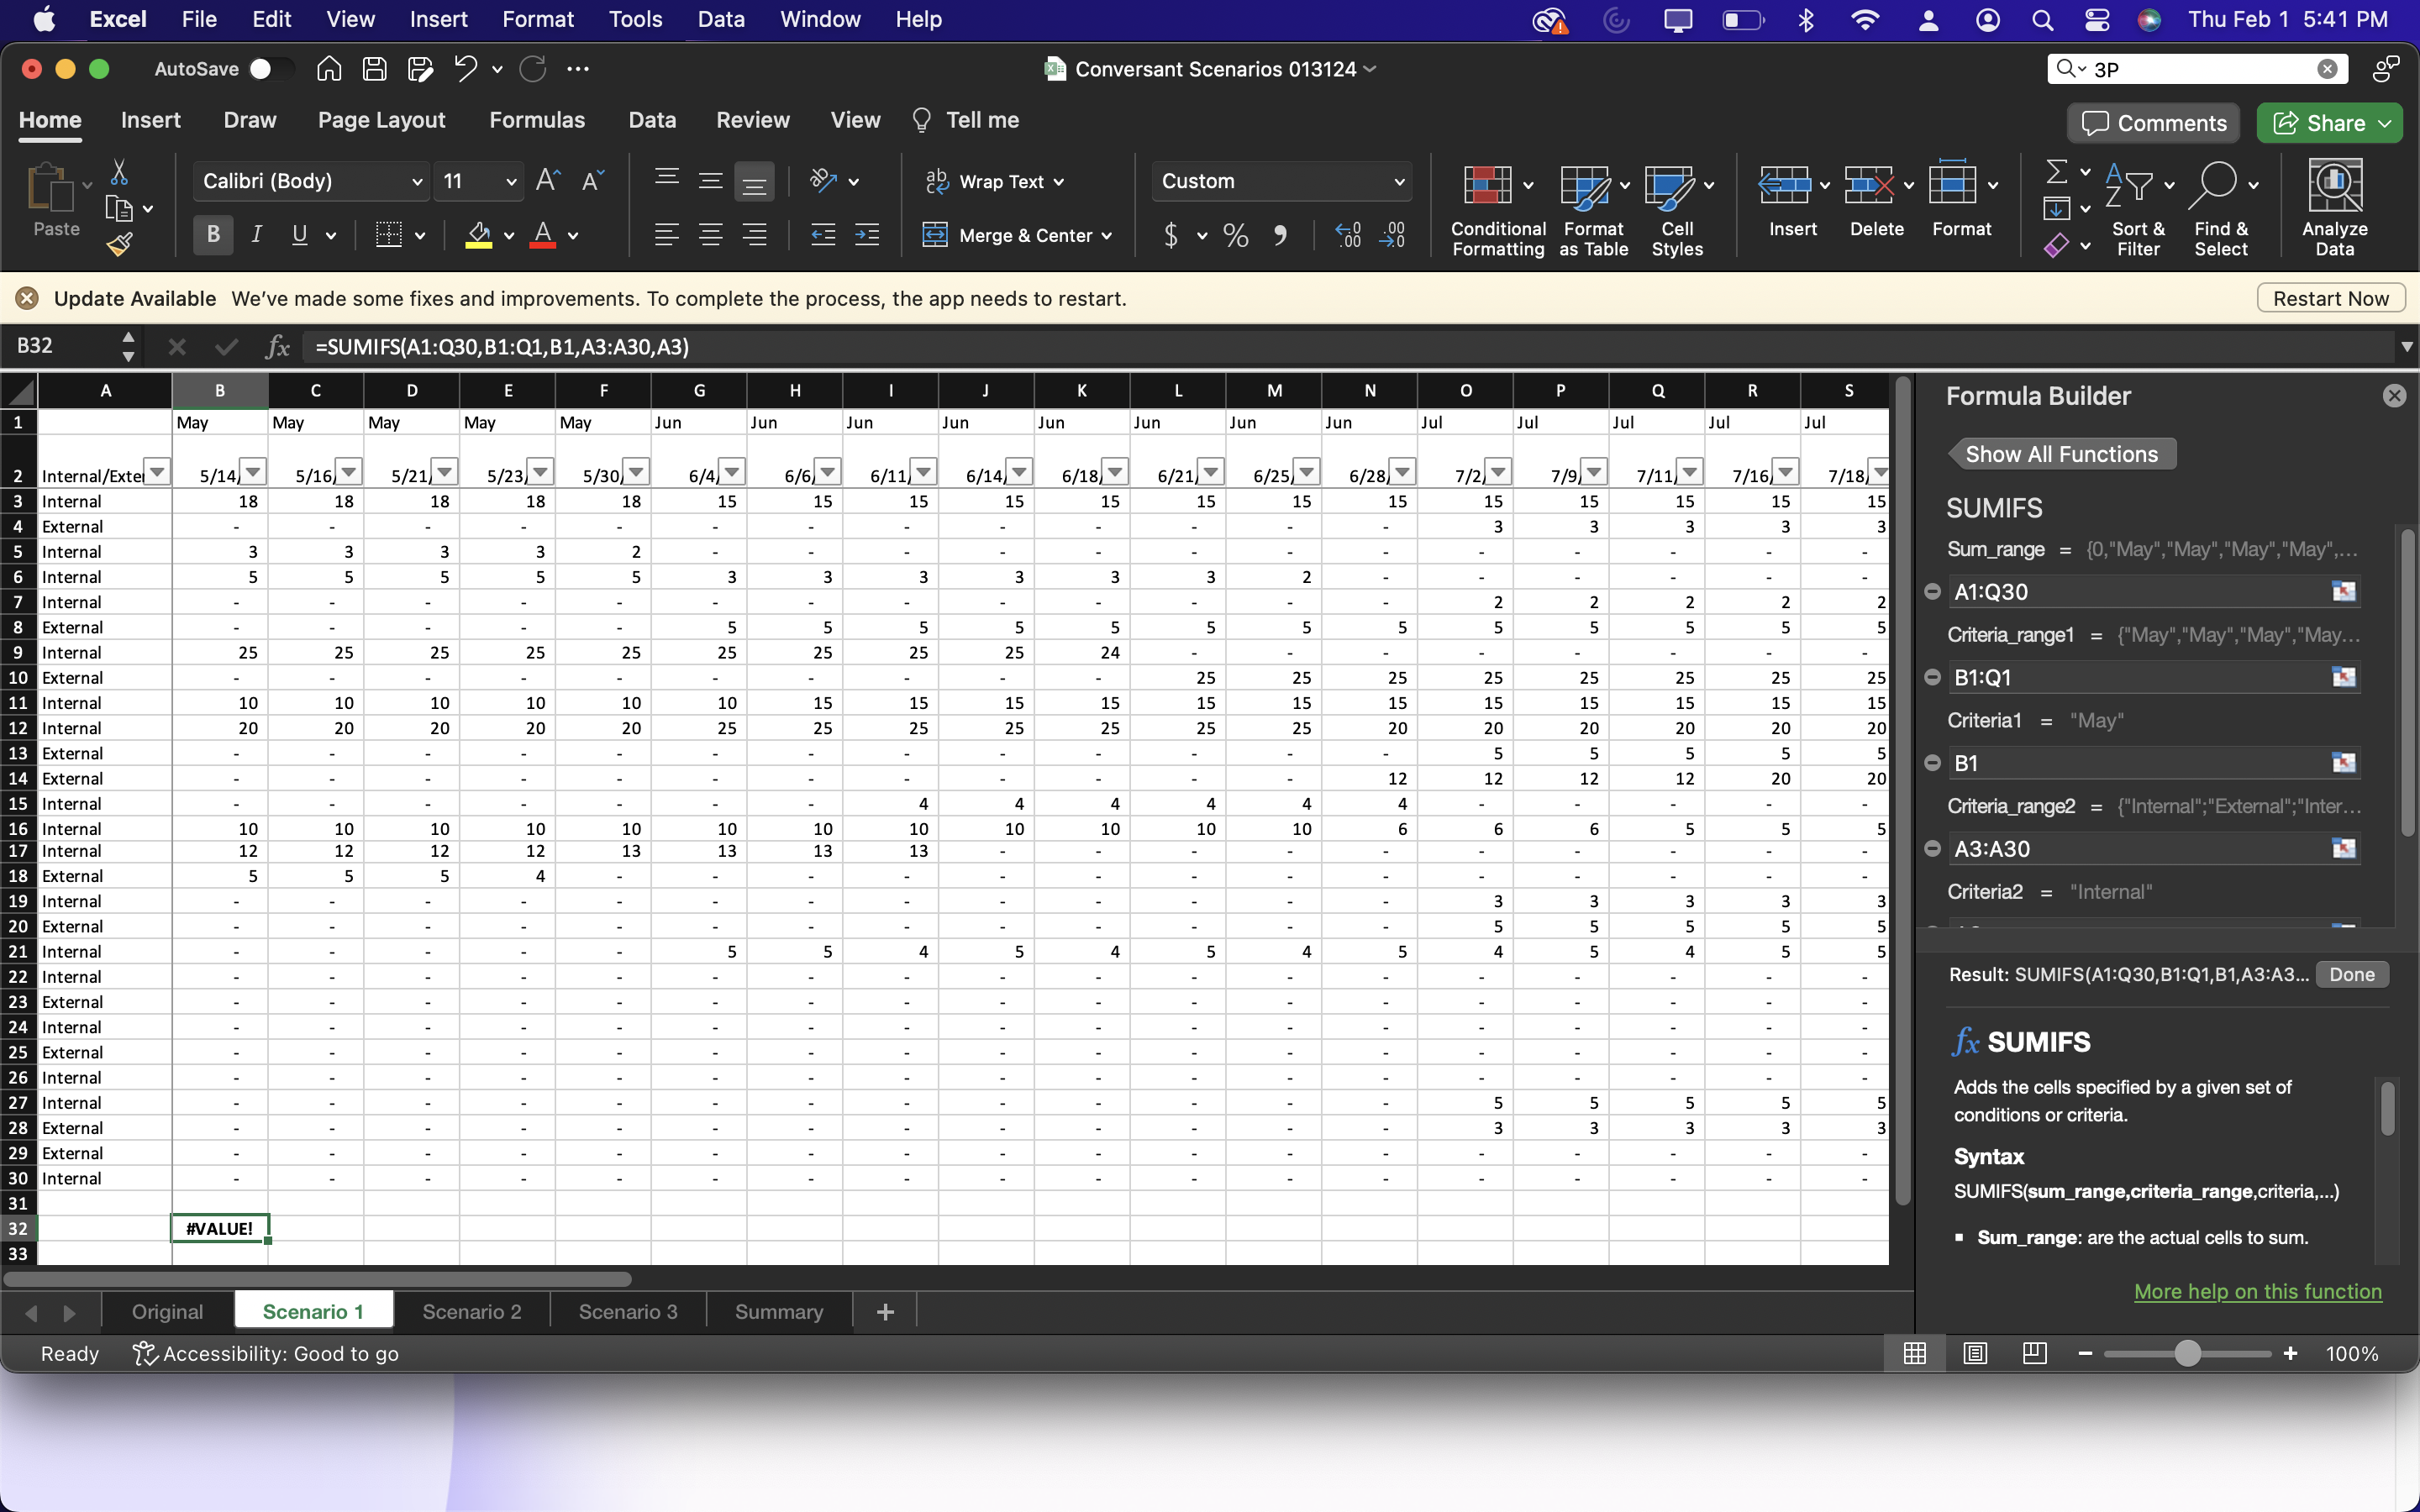Viewport: 2420px width, 1512px height.
Task: Click the Percent Style icon
Action: 1236,235
